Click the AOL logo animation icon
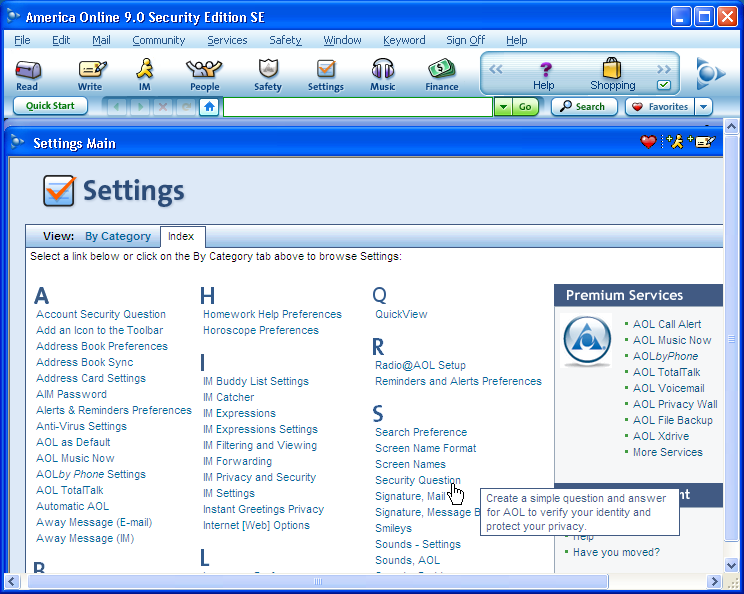744x594 pixels. pos(711,74)
